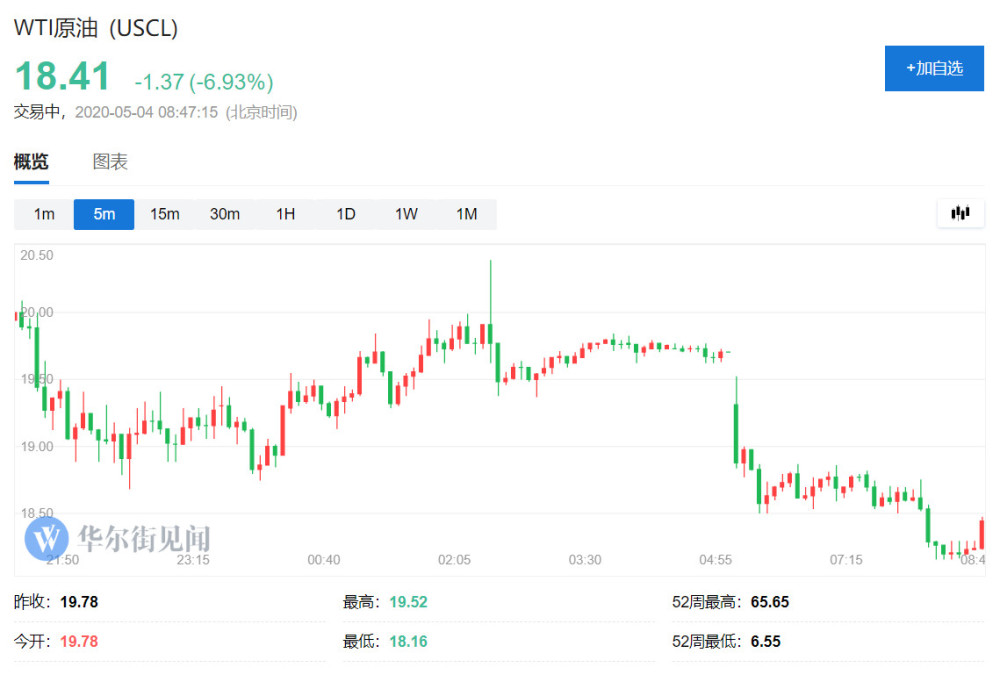Change interval to 1H
This screenshot has width=1000, height=689.
[285, 214]
